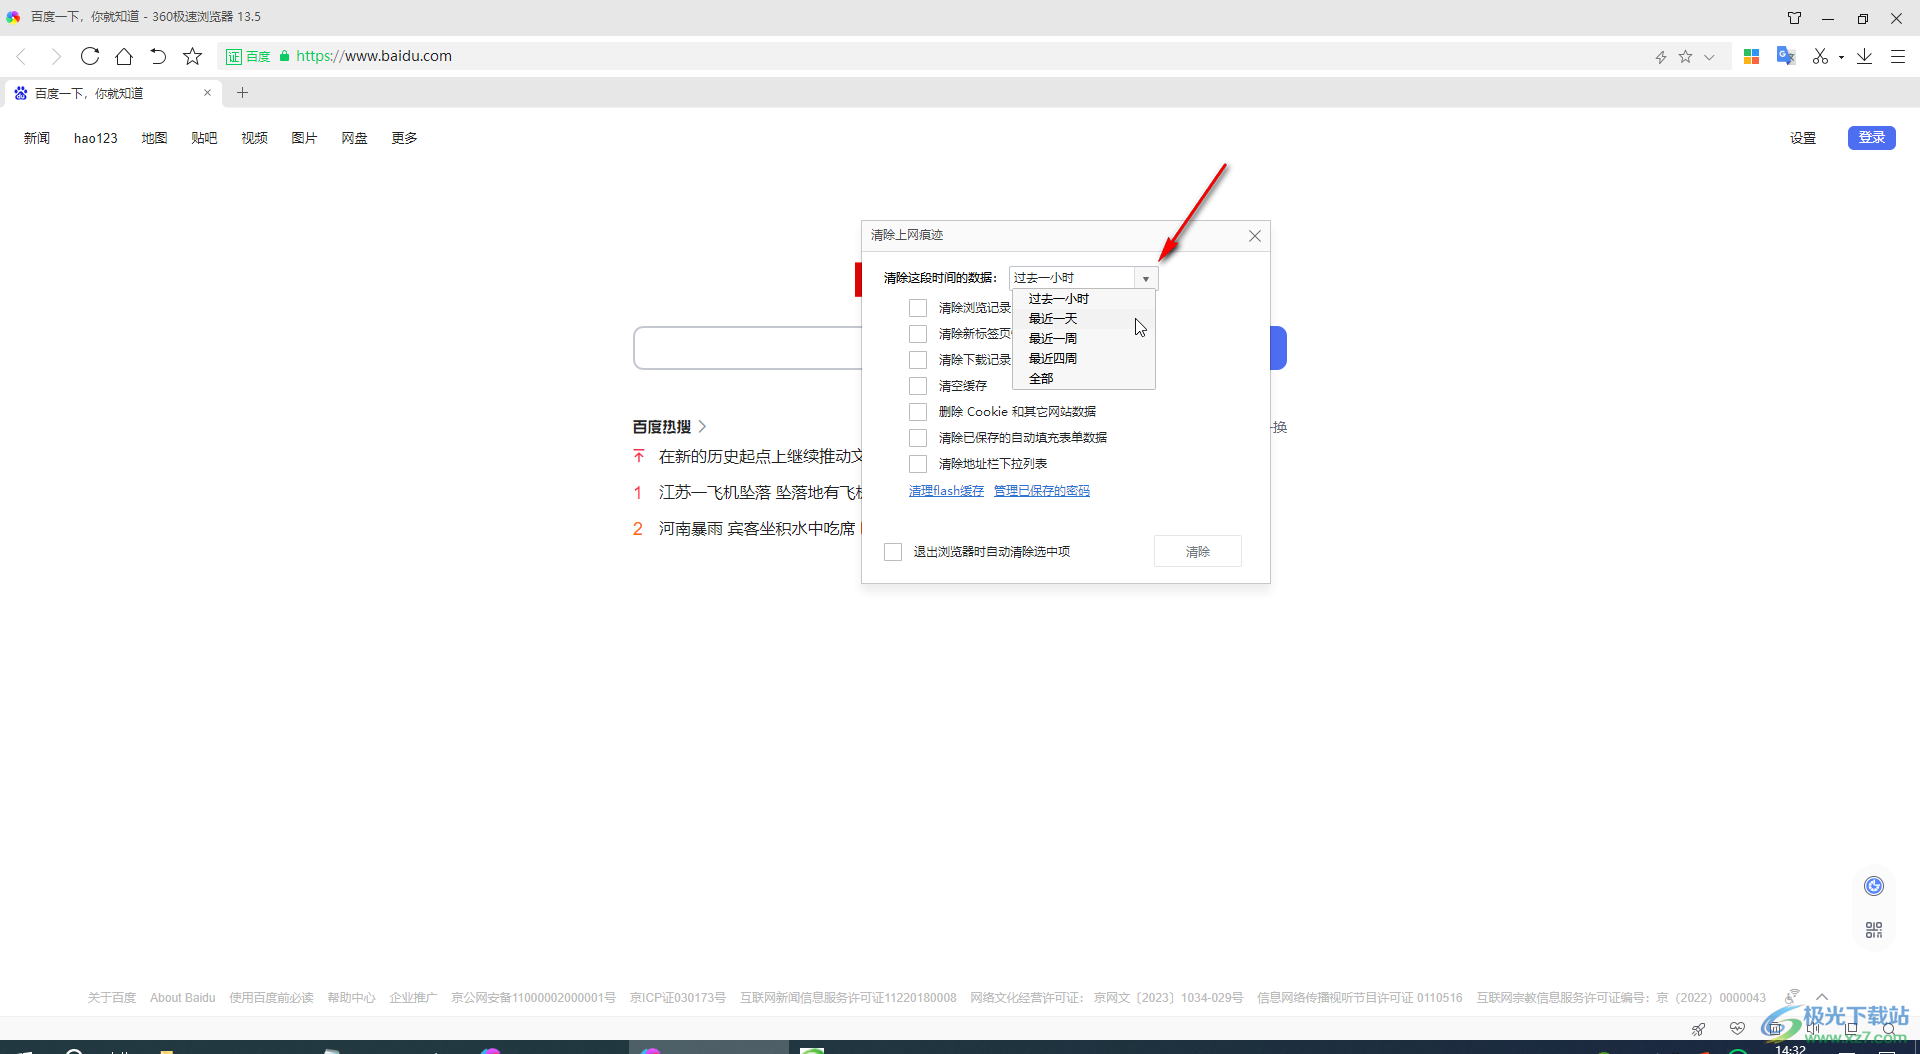Bookmark page using address bar star
The image size is (1920, 1054).
tap(1686, 57)
